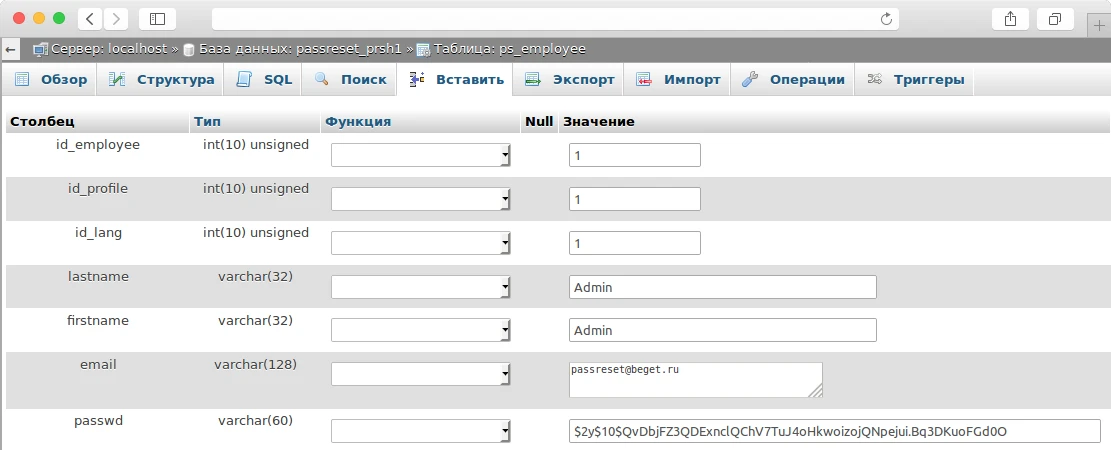Show all tabs overview icon
Viewport: 1111px width, 450px height.
coord(1054,18)
